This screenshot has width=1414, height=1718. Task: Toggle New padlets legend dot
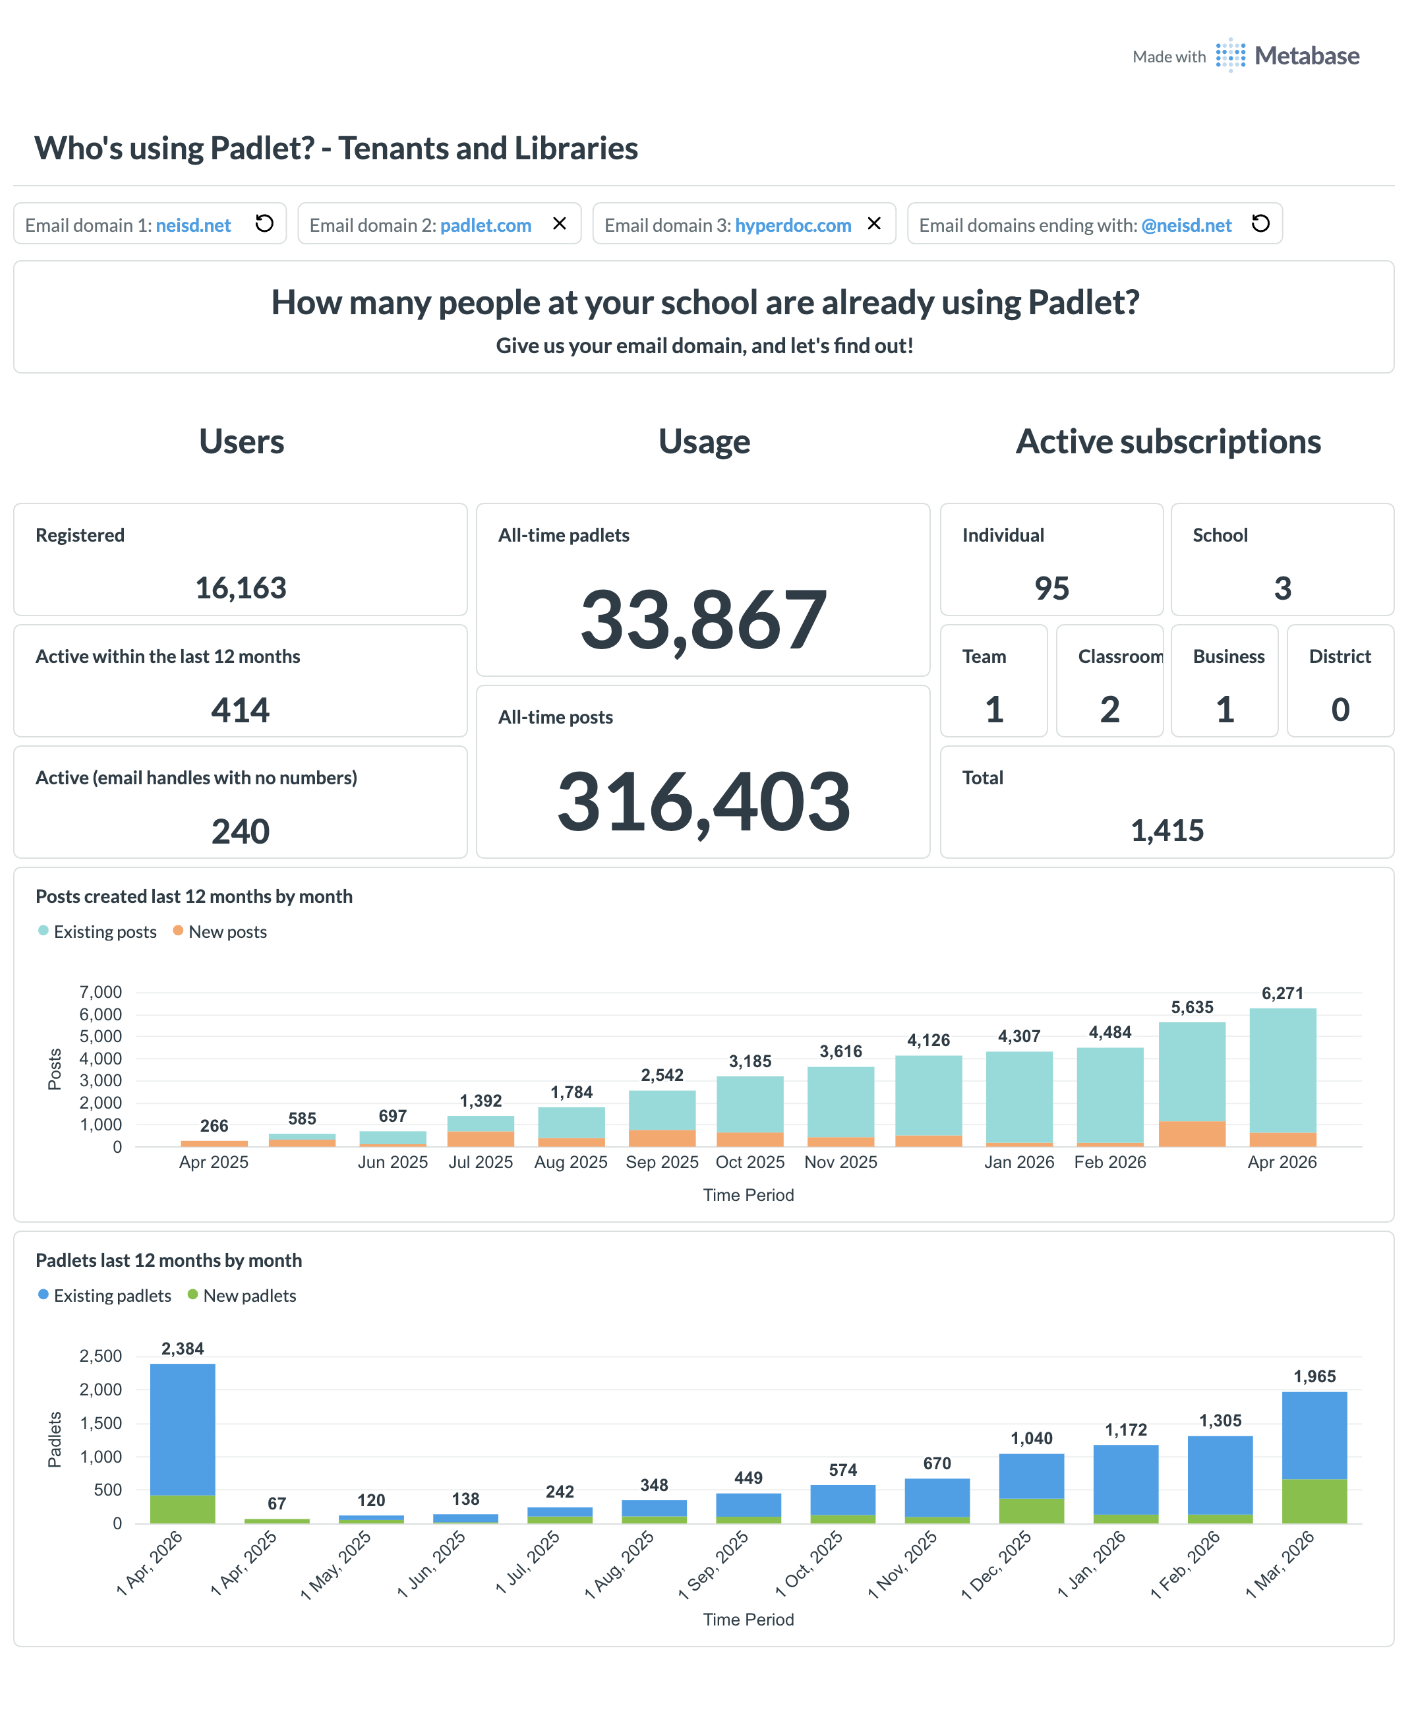[193, 1295]
